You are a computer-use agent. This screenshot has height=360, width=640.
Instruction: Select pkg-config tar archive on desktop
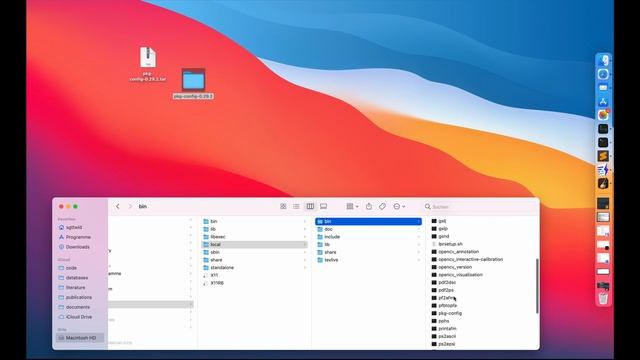click(148, 64)
